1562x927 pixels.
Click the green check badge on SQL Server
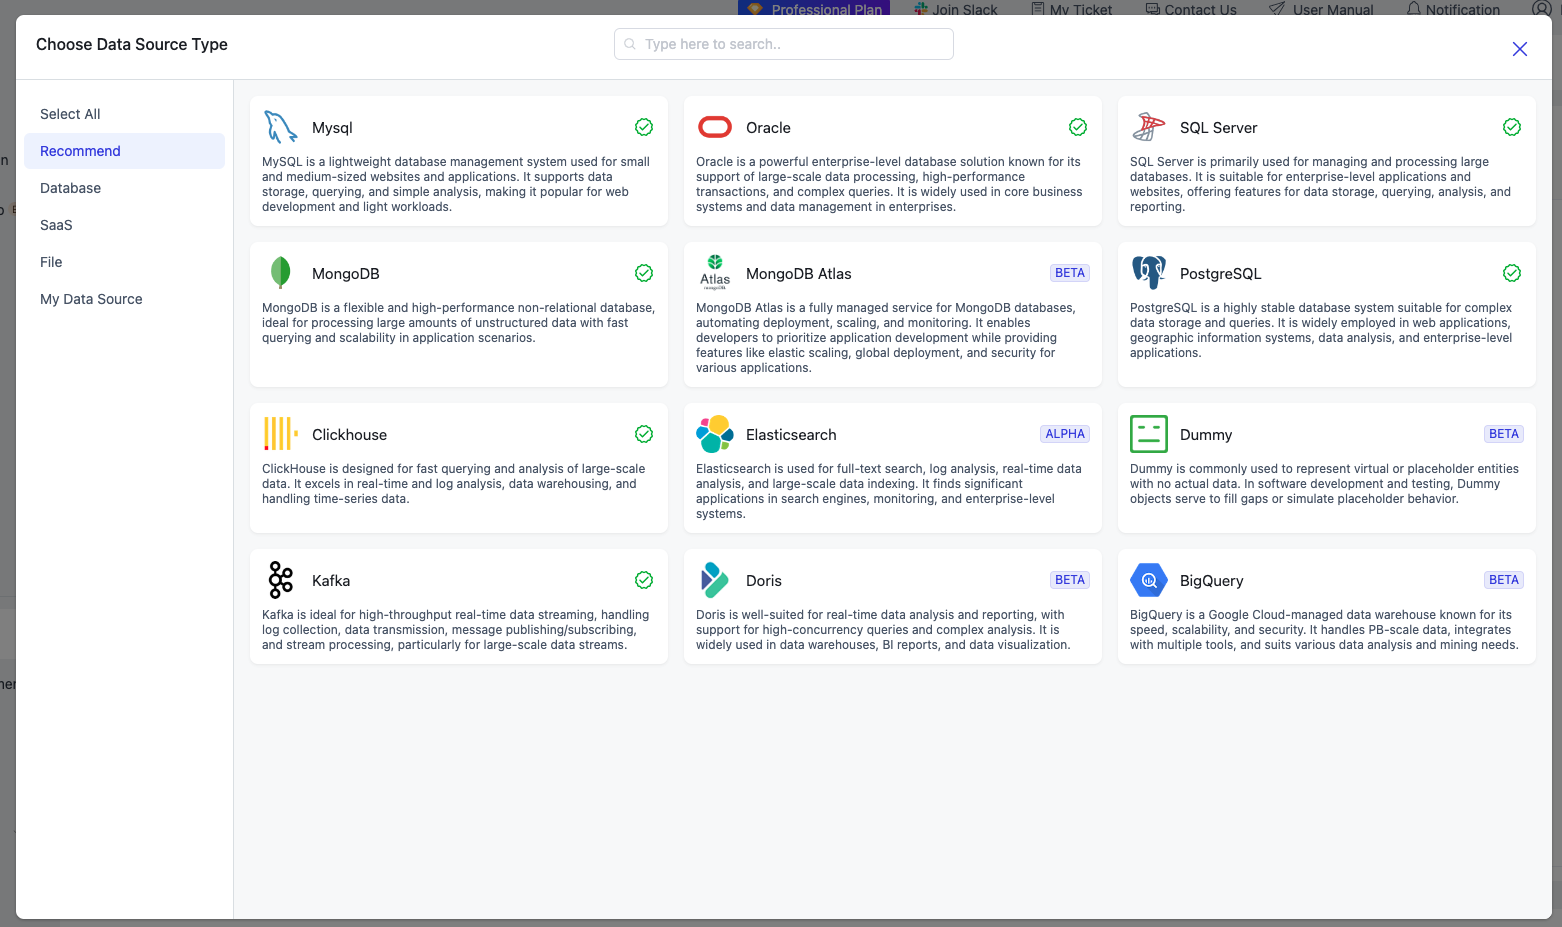click(1512, 127)
